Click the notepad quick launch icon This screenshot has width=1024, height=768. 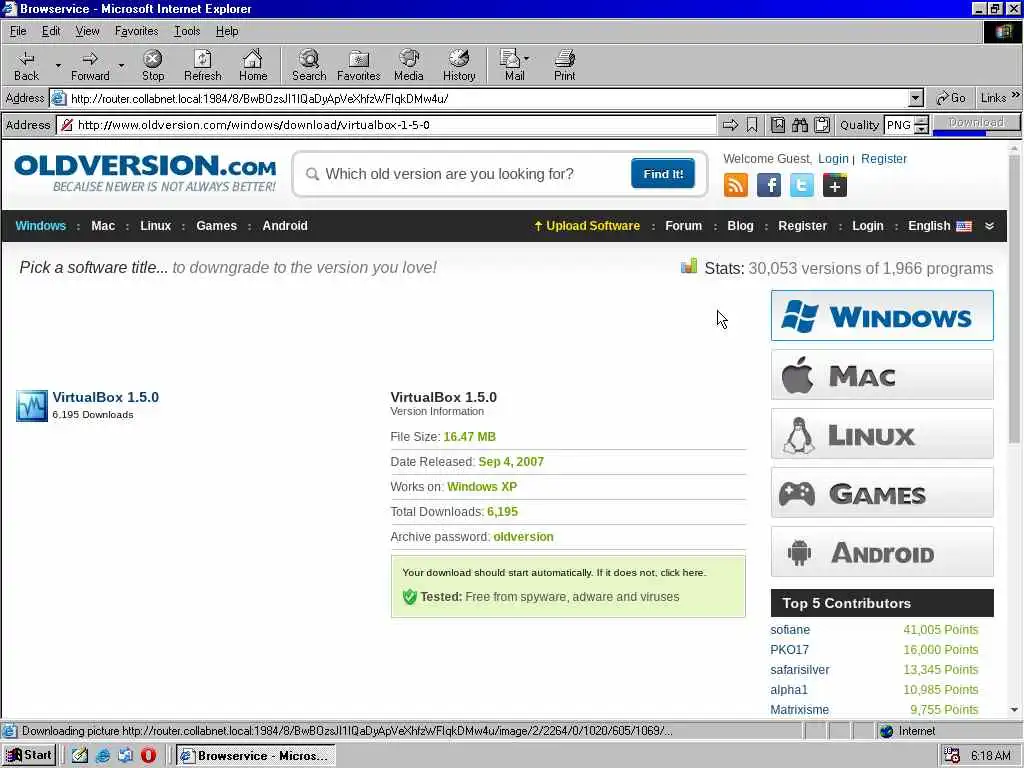(x=80, y=756)
